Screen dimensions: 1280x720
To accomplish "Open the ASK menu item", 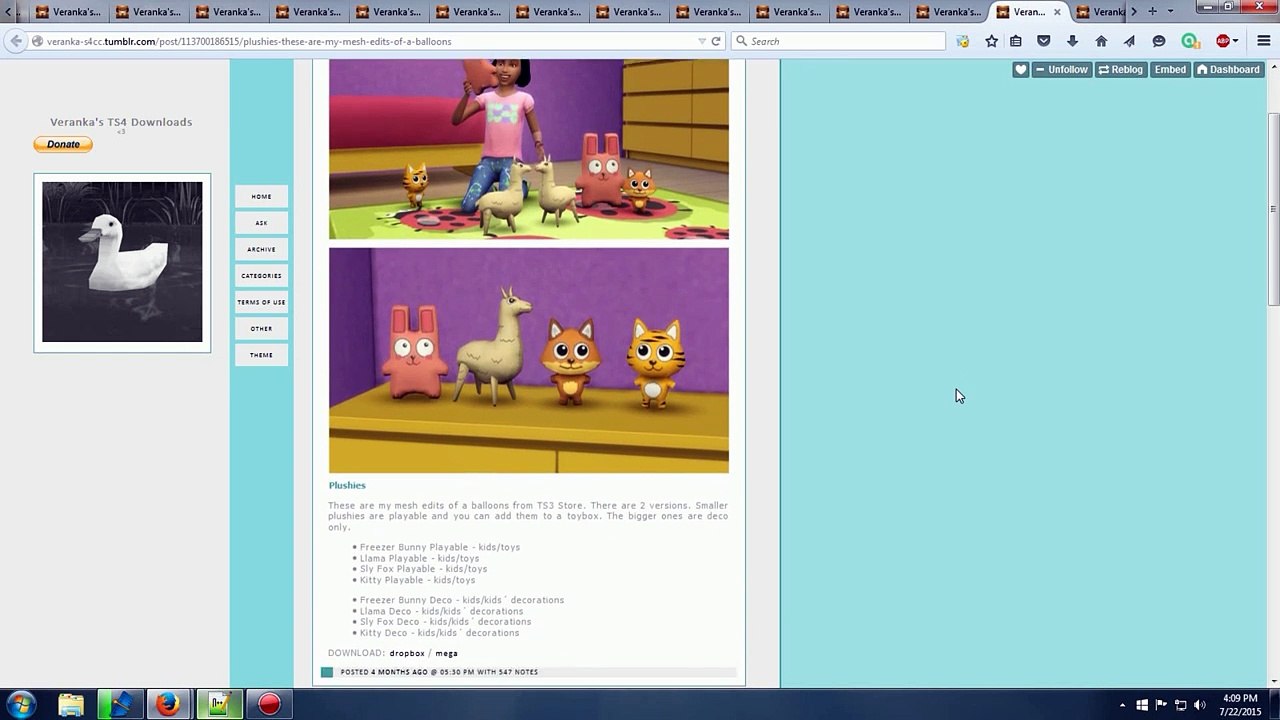I will click(x=261, y=223).
